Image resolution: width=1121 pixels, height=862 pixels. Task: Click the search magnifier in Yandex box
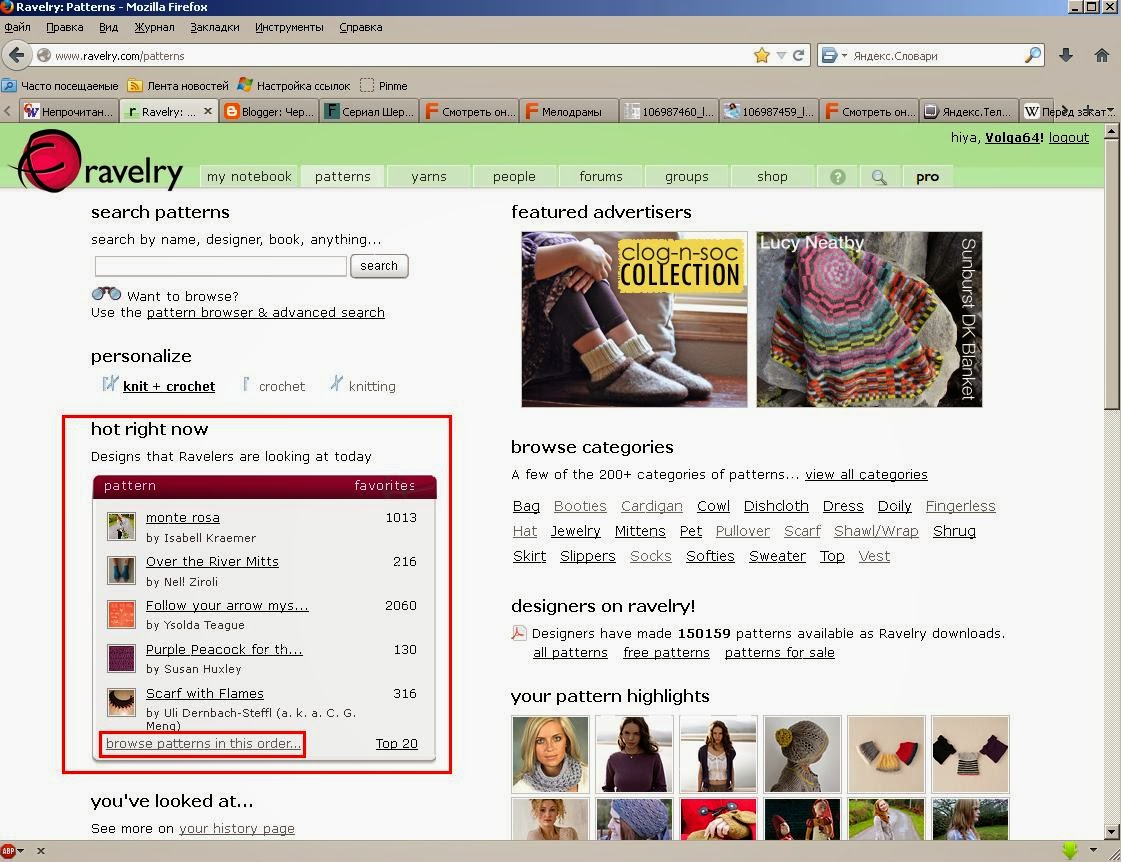coord(1032,55)
